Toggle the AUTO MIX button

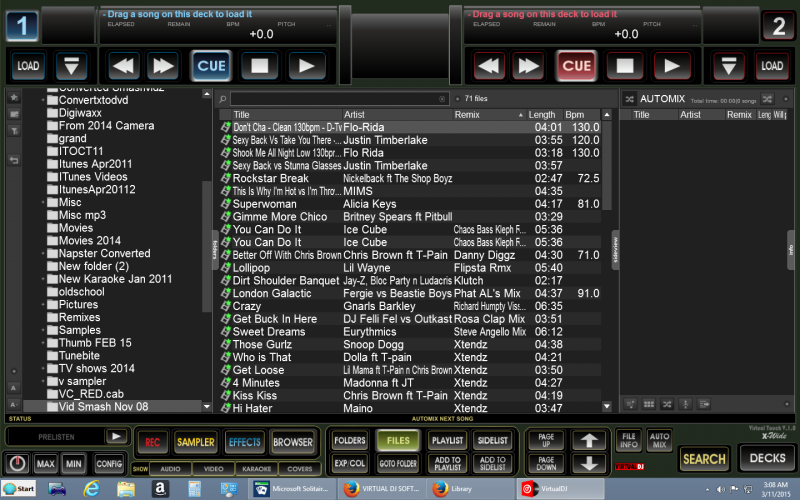coord(659,440)
